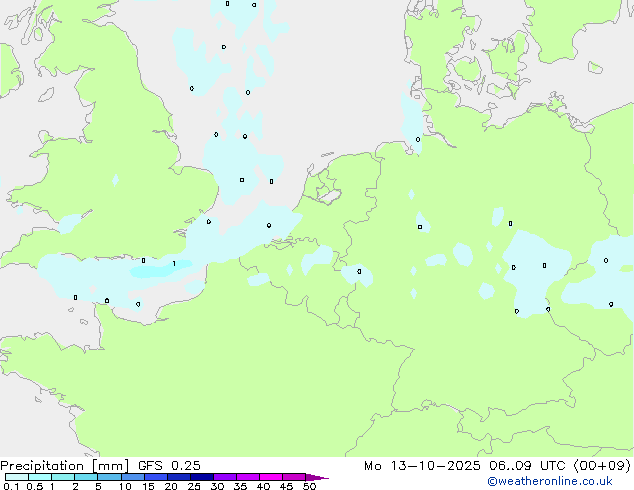This screenshot has height=490, width=634.
Task: Click the '[mm]' unit label
Action: tap(110, 466)
